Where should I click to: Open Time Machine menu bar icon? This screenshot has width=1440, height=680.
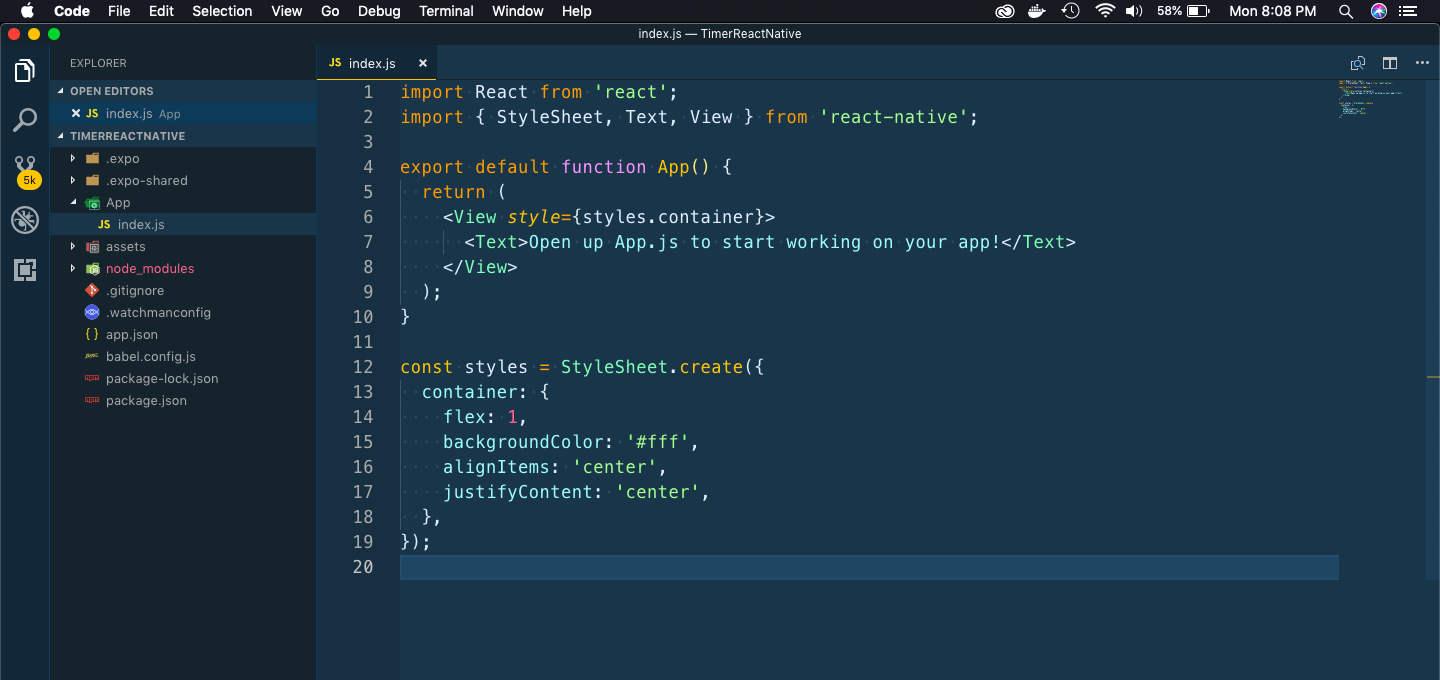click(x=1071, y=11)
